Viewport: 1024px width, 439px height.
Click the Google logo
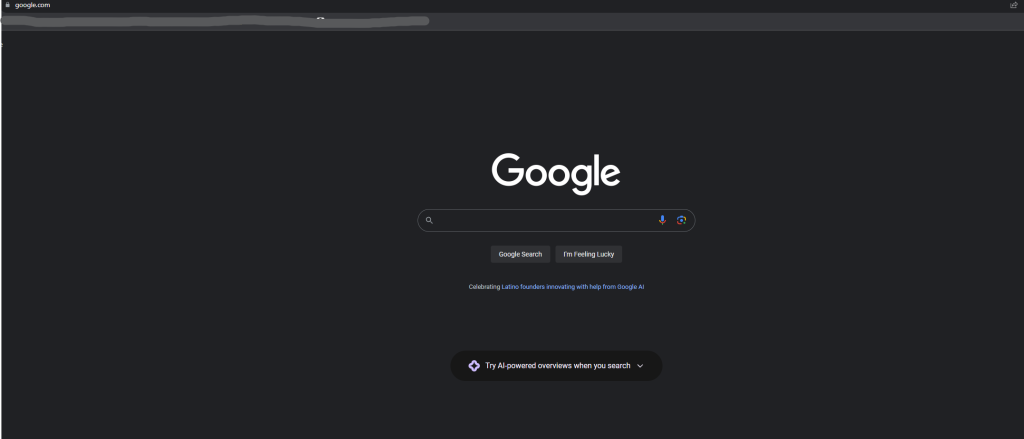[x=556, y=174]
